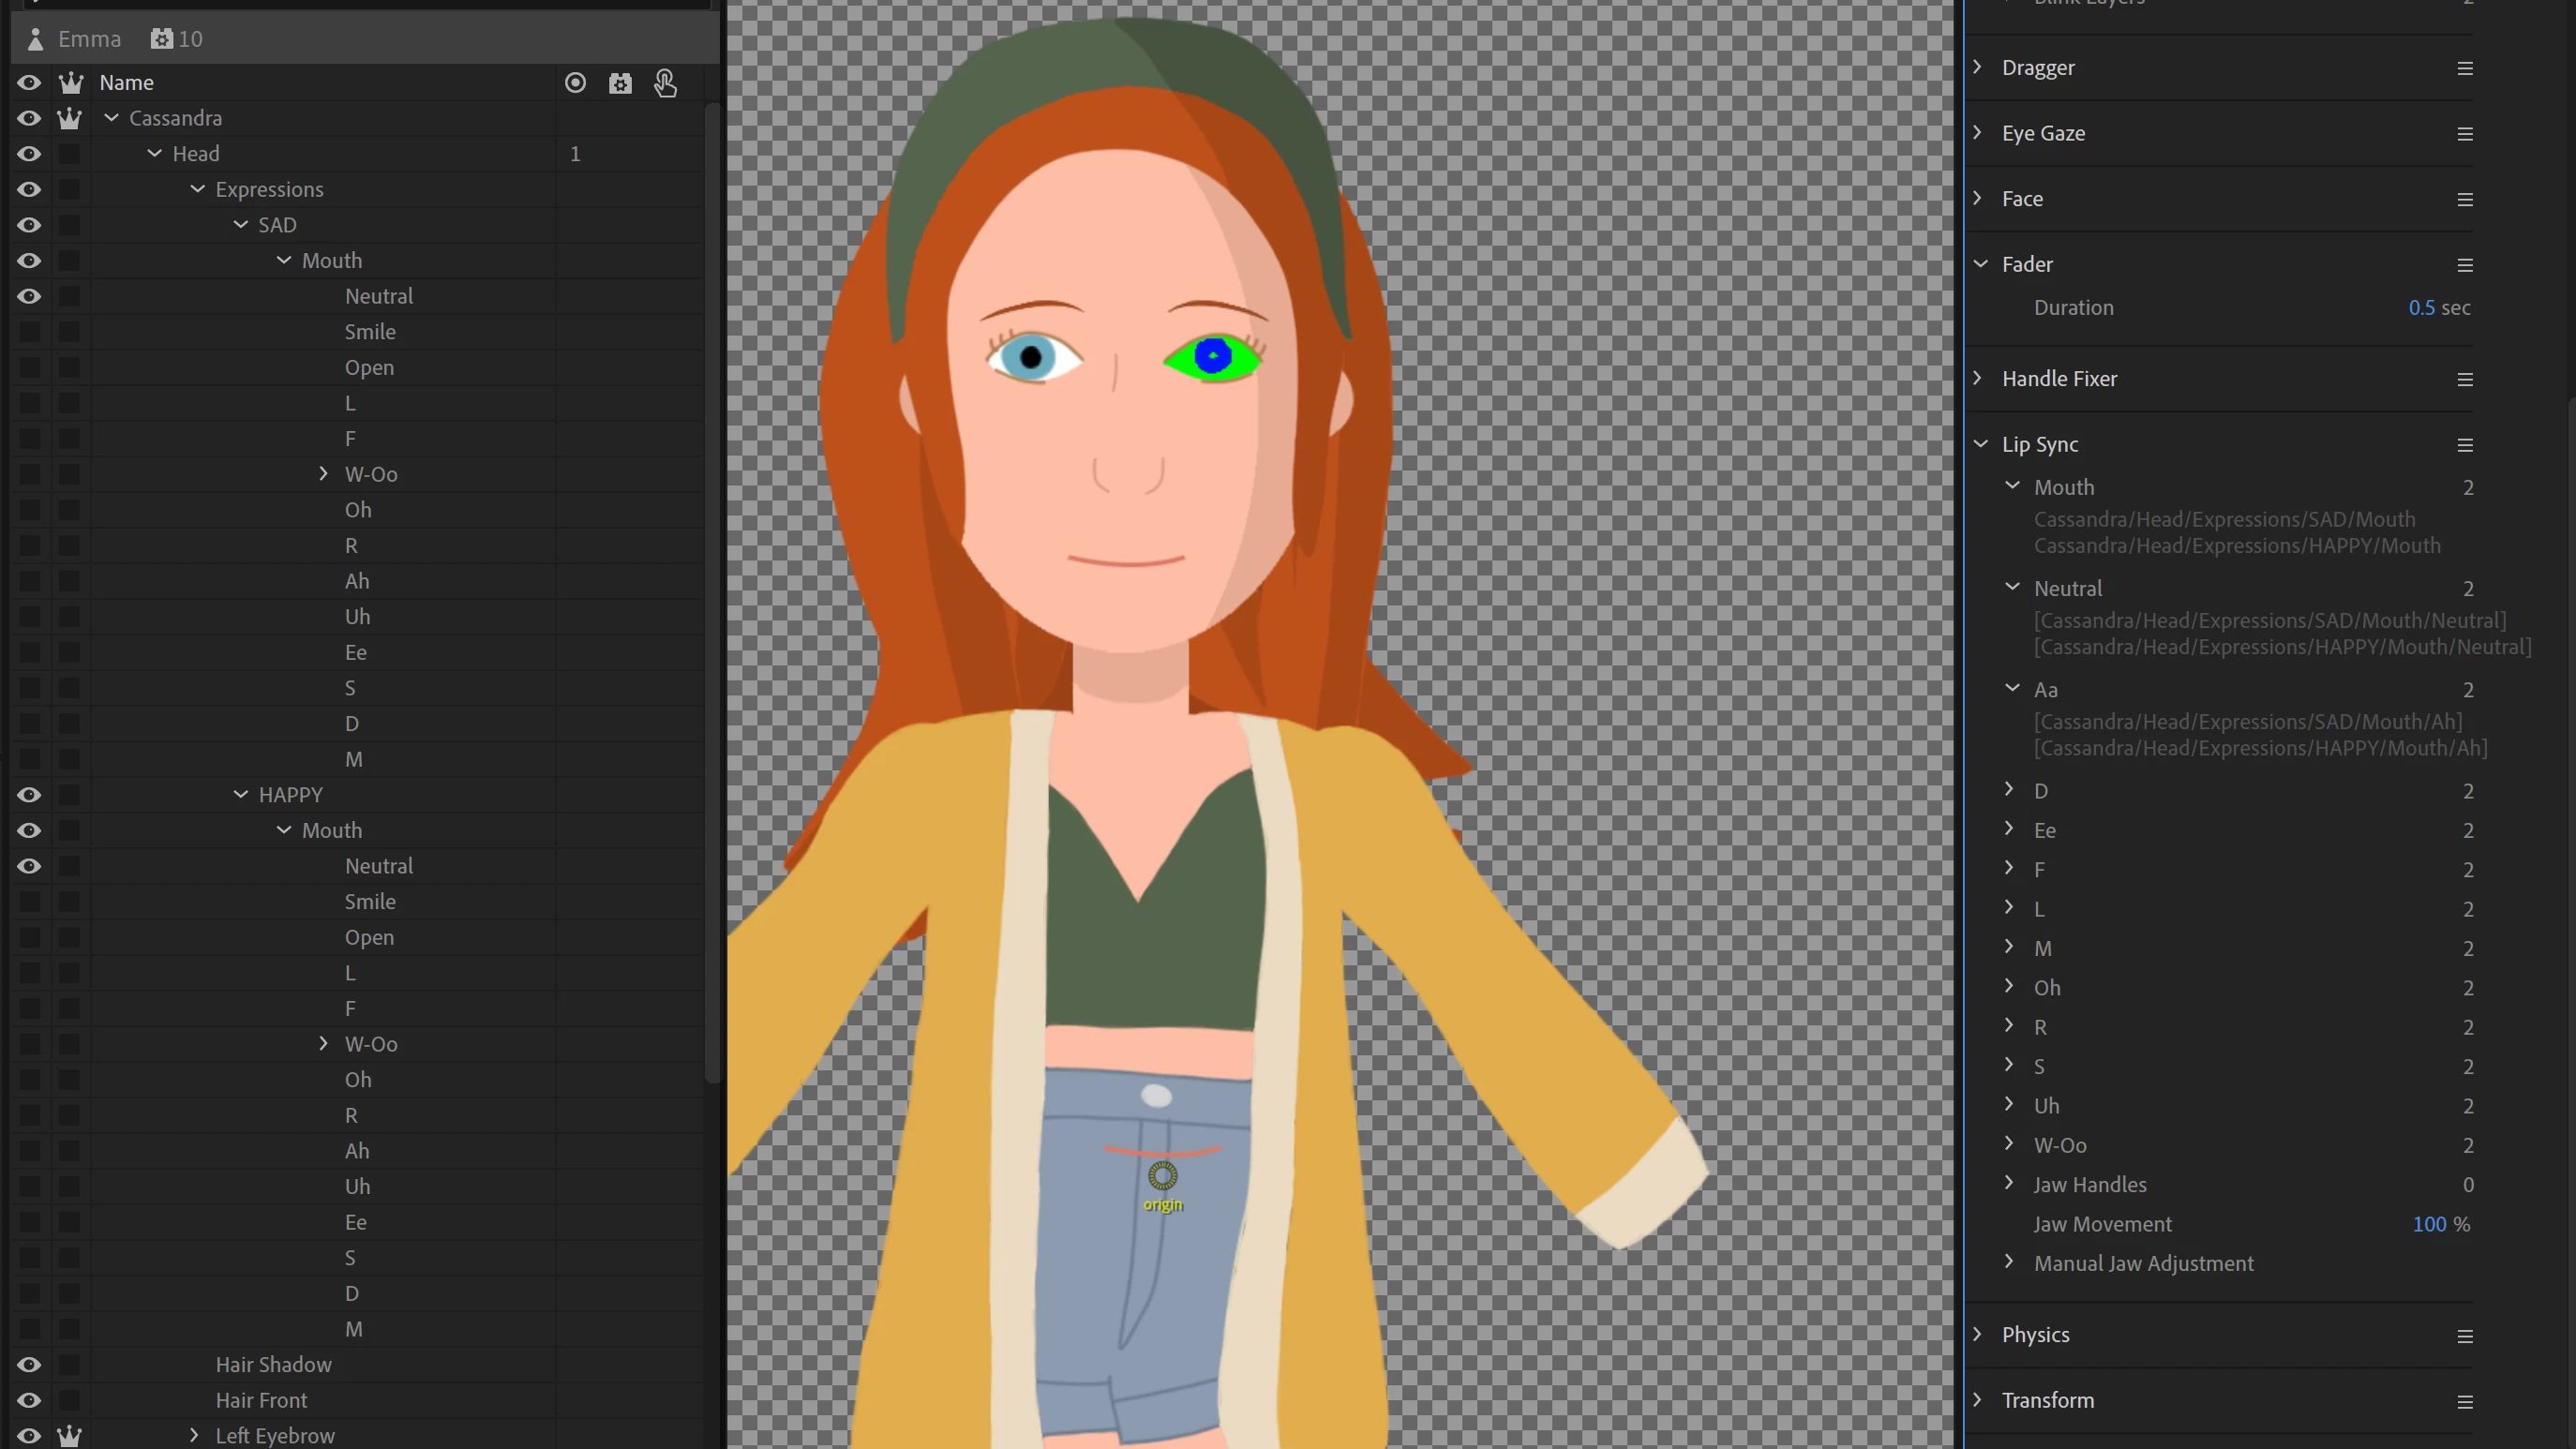Viewport: 2576px width, 1449px height.
Task: Expand the Jaw Handles property
Action: pos(2009,1184)
